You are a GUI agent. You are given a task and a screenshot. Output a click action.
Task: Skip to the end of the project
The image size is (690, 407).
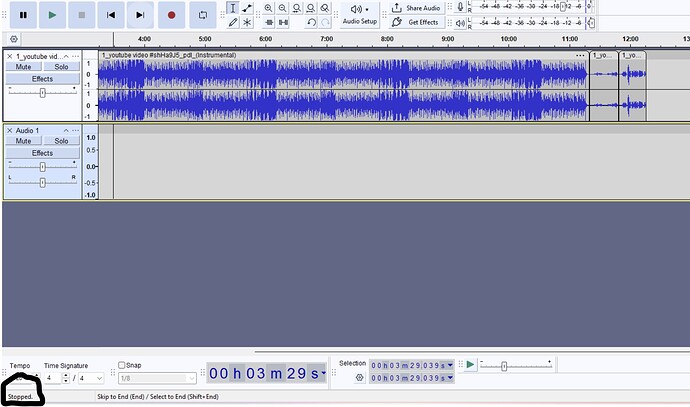140,15
